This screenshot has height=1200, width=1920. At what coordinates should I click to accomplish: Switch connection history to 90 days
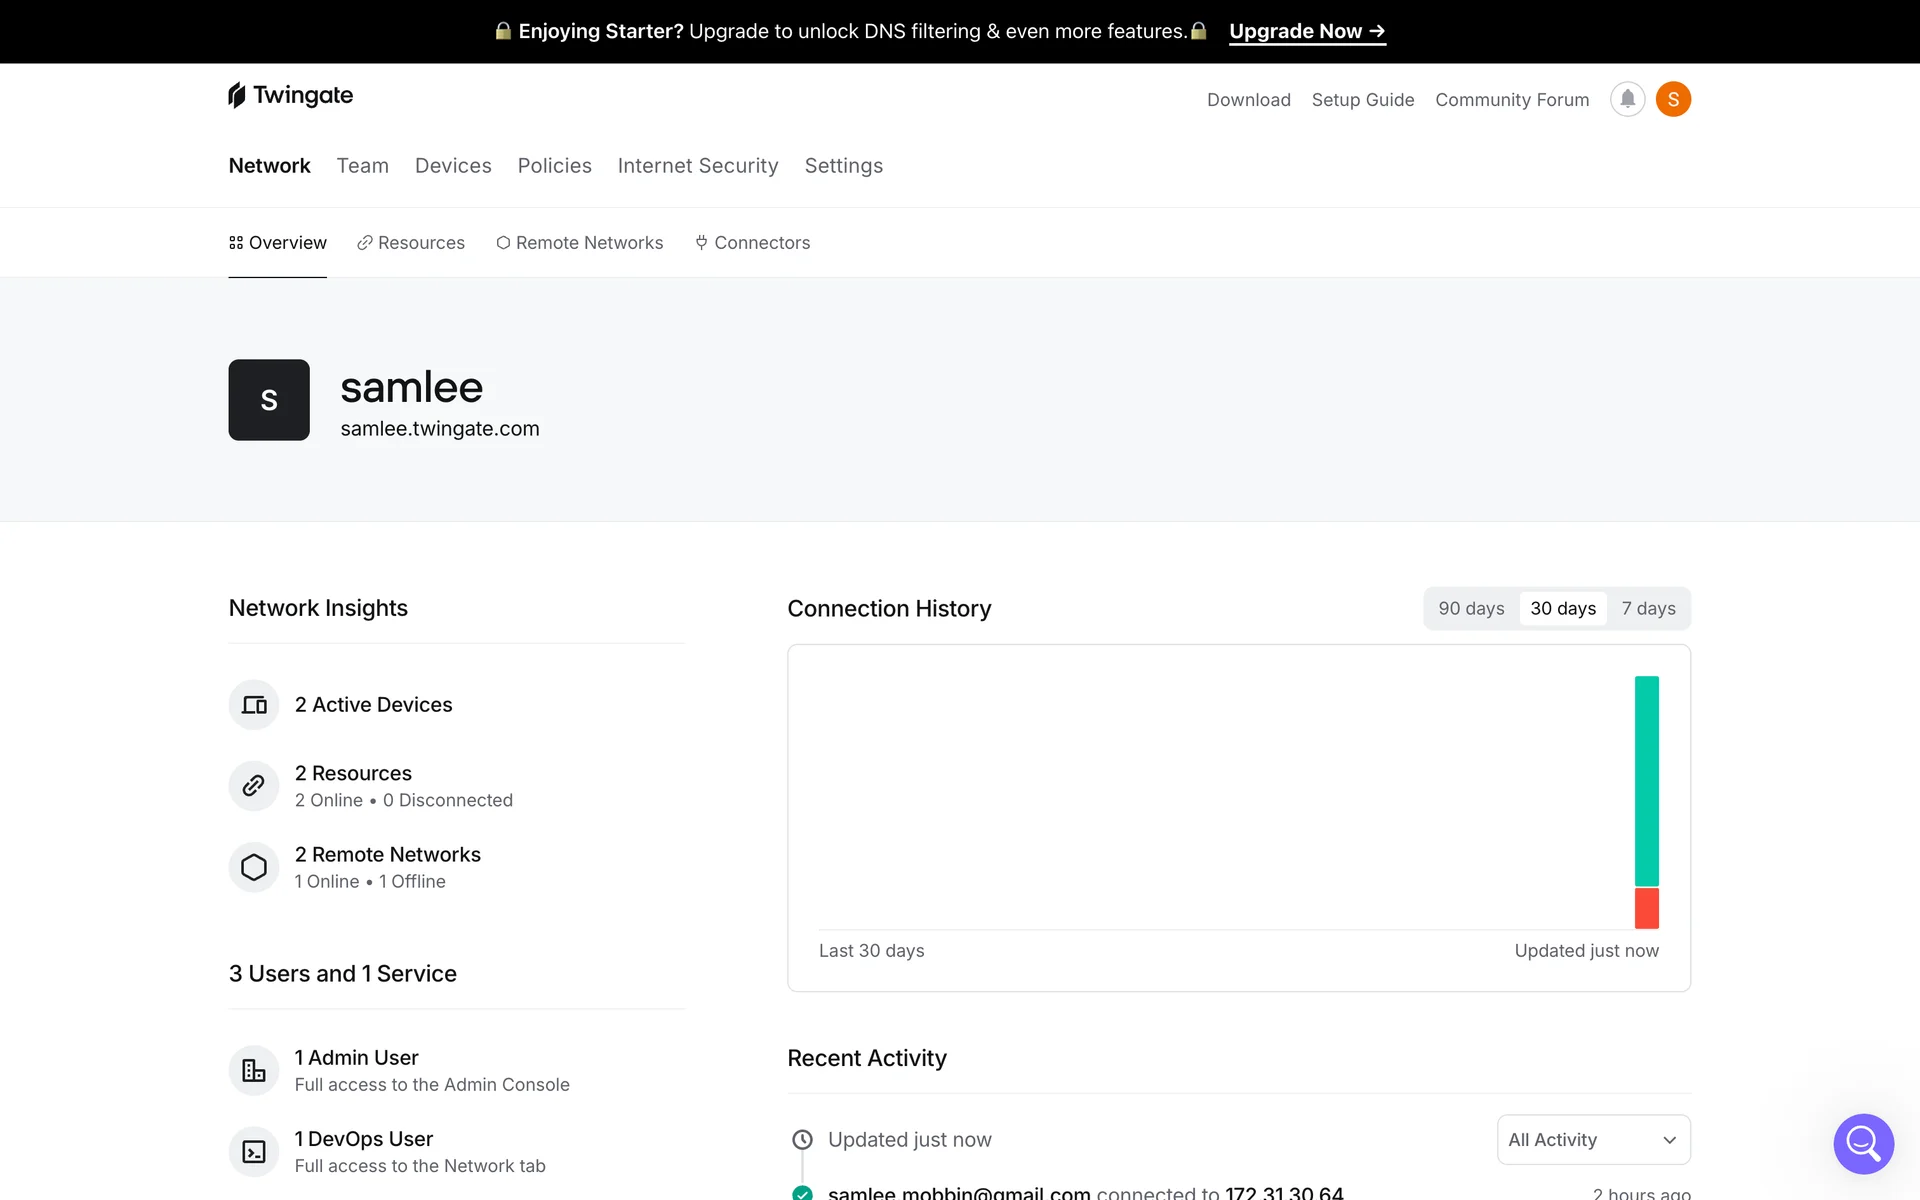coord(1471,608)
